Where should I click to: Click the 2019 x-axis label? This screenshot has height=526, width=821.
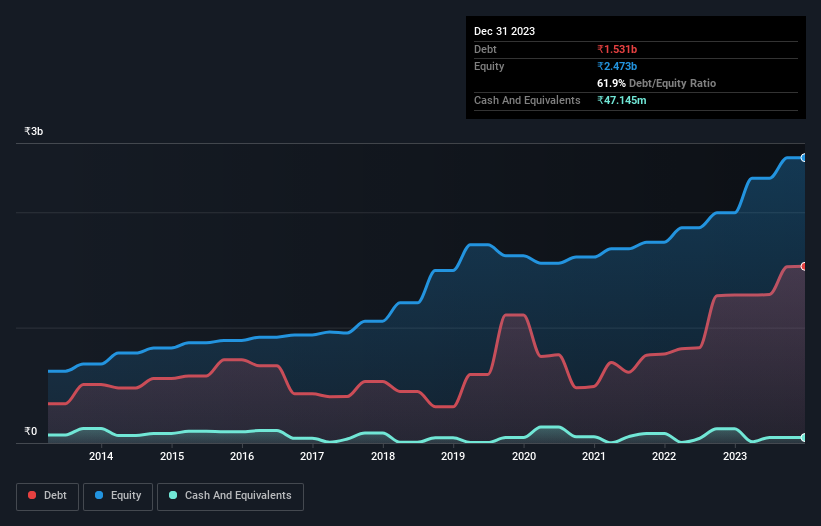(x=453, y=456)
